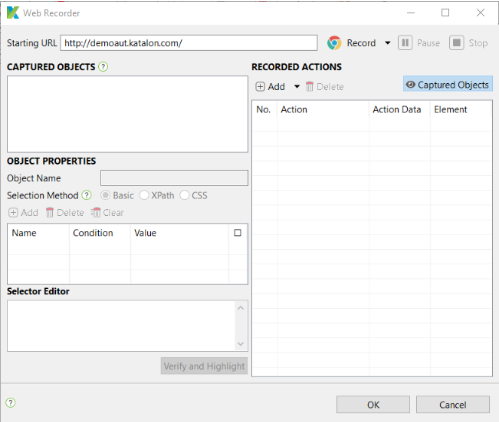This screenshot has height=422, width=499.
Task: Add a new object property
Action: click(23, 213)
